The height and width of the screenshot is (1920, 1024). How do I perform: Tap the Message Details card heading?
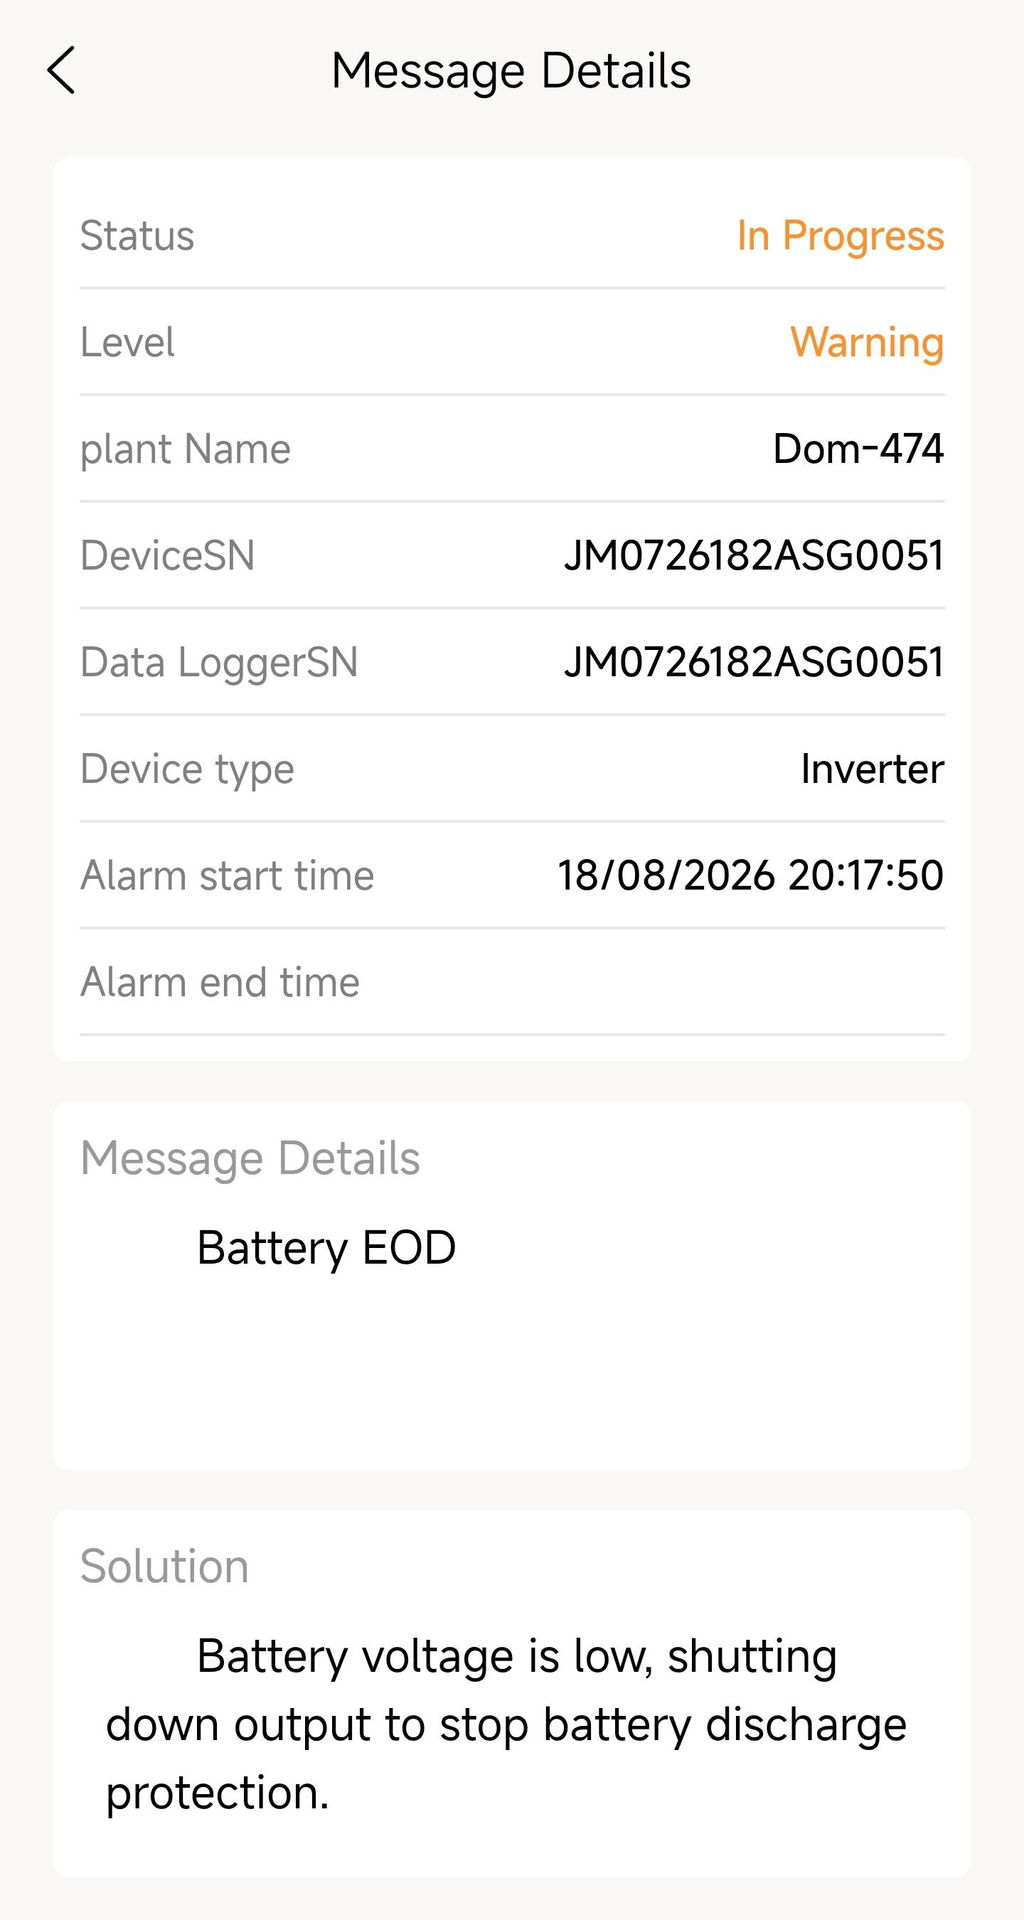click(250, 1158)
